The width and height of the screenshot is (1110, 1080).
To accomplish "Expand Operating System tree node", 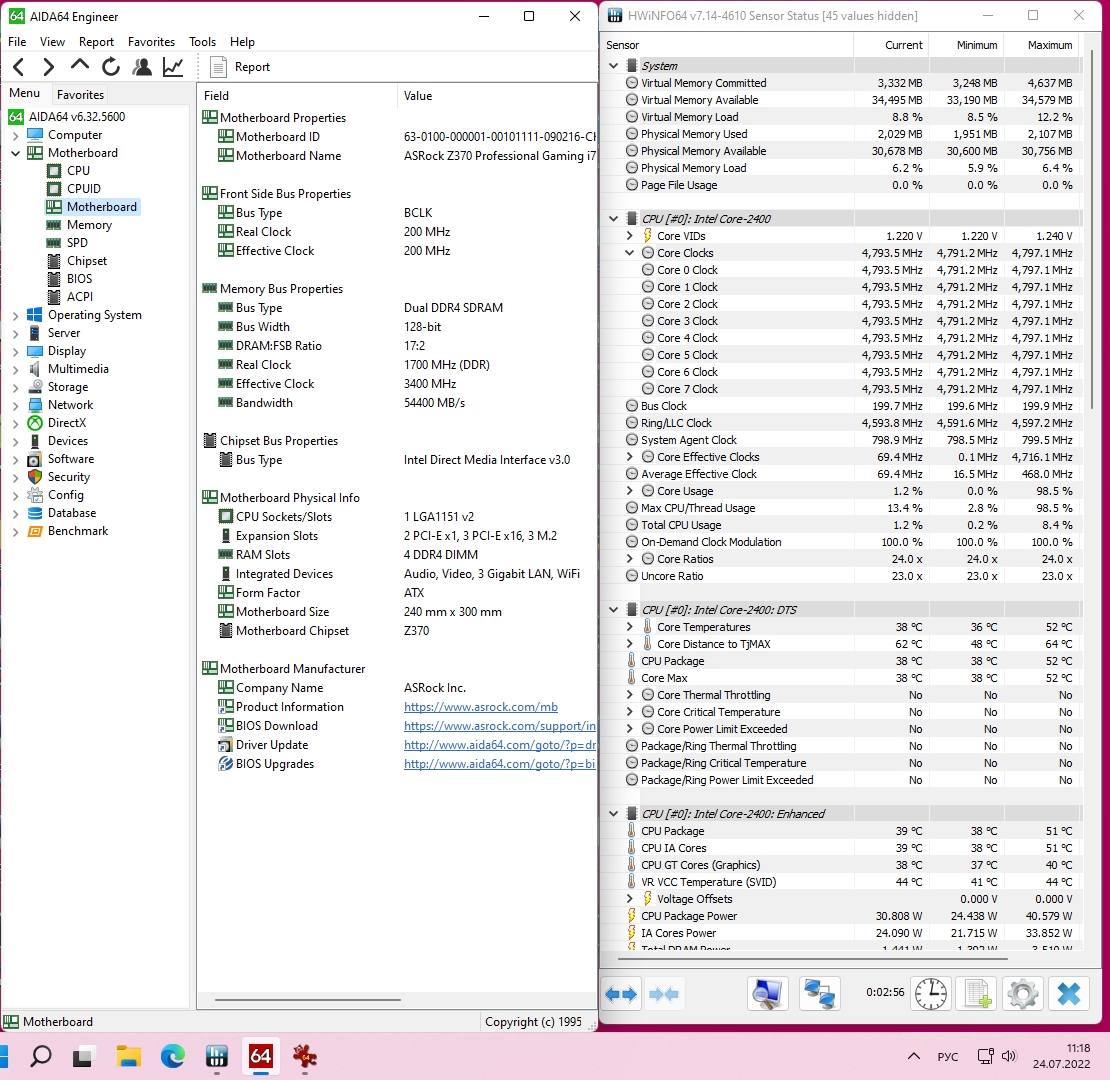I will coord(16,315).
